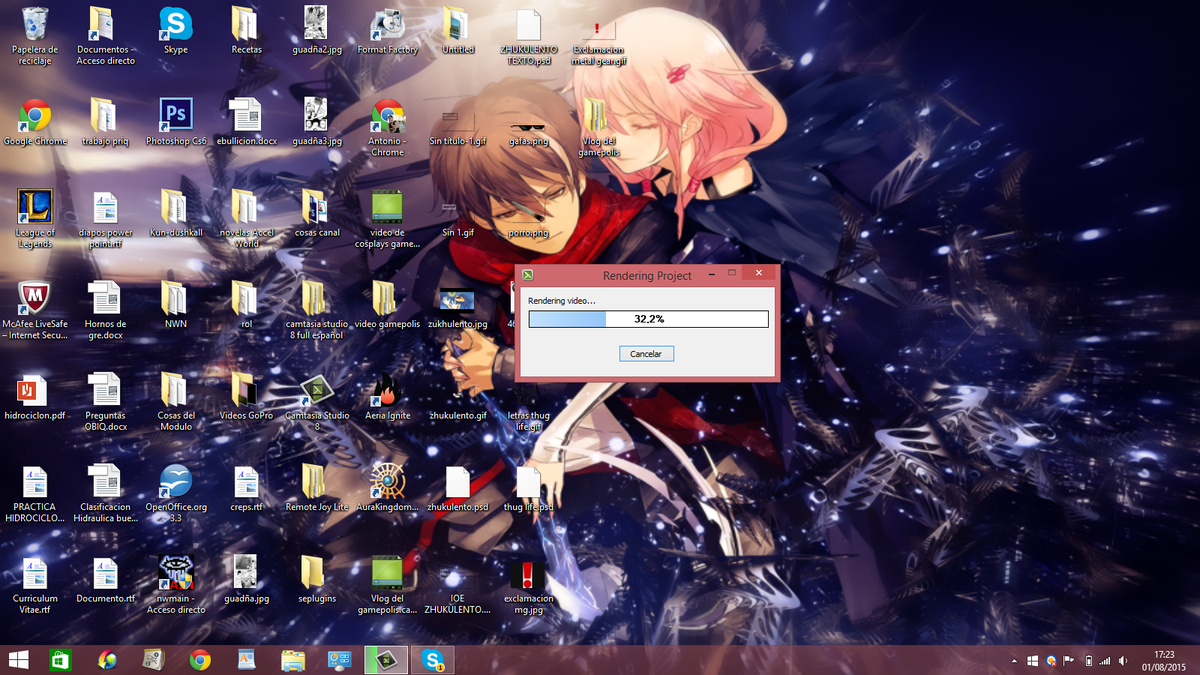Viewport: 1200px width, 675px height.
Task: Select the PRACTICA HIDROCICLO file
Action: point(35,493)
